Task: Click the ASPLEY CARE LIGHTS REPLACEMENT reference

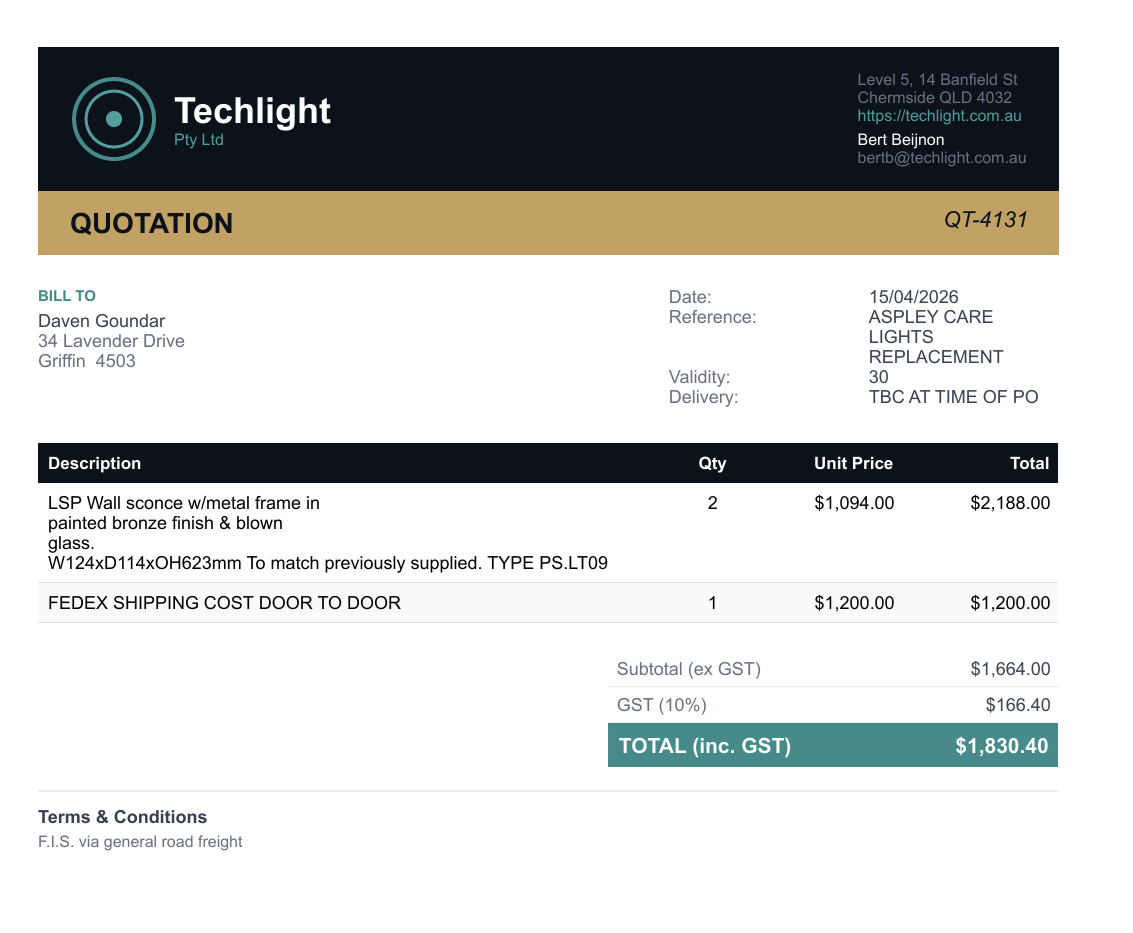Action: point(936,337)
